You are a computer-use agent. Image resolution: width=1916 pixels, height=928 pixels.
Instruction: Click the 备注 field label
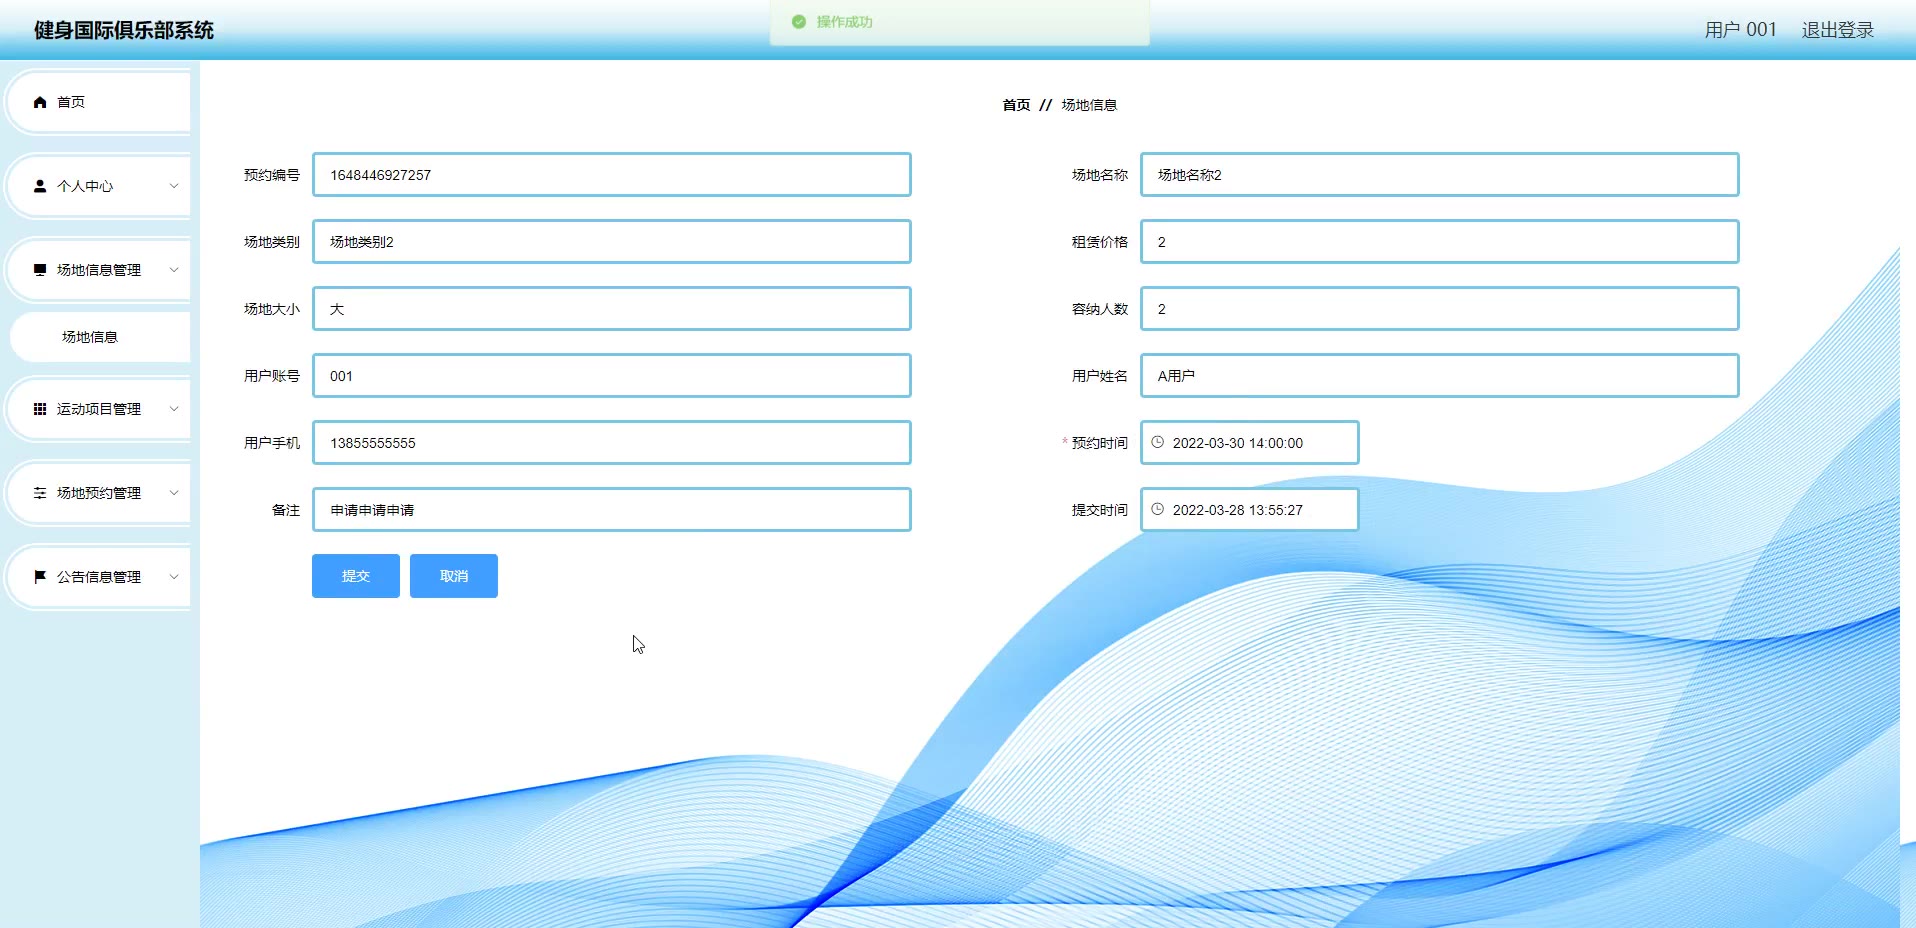click(286, 510)
